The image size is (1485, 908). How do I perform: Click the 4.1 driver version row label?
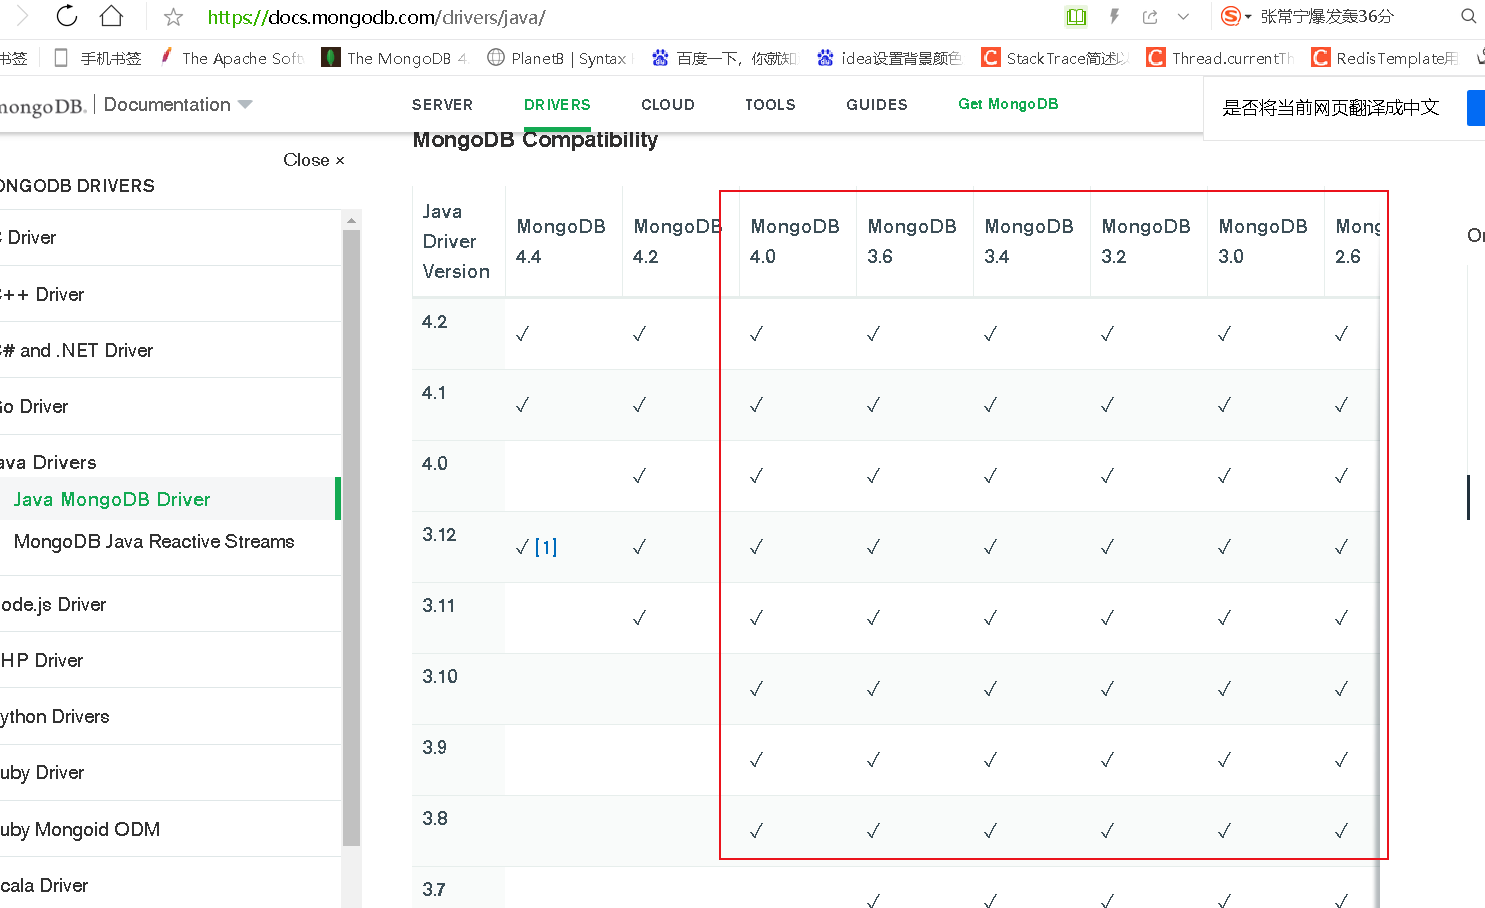[x=434, y=393]
